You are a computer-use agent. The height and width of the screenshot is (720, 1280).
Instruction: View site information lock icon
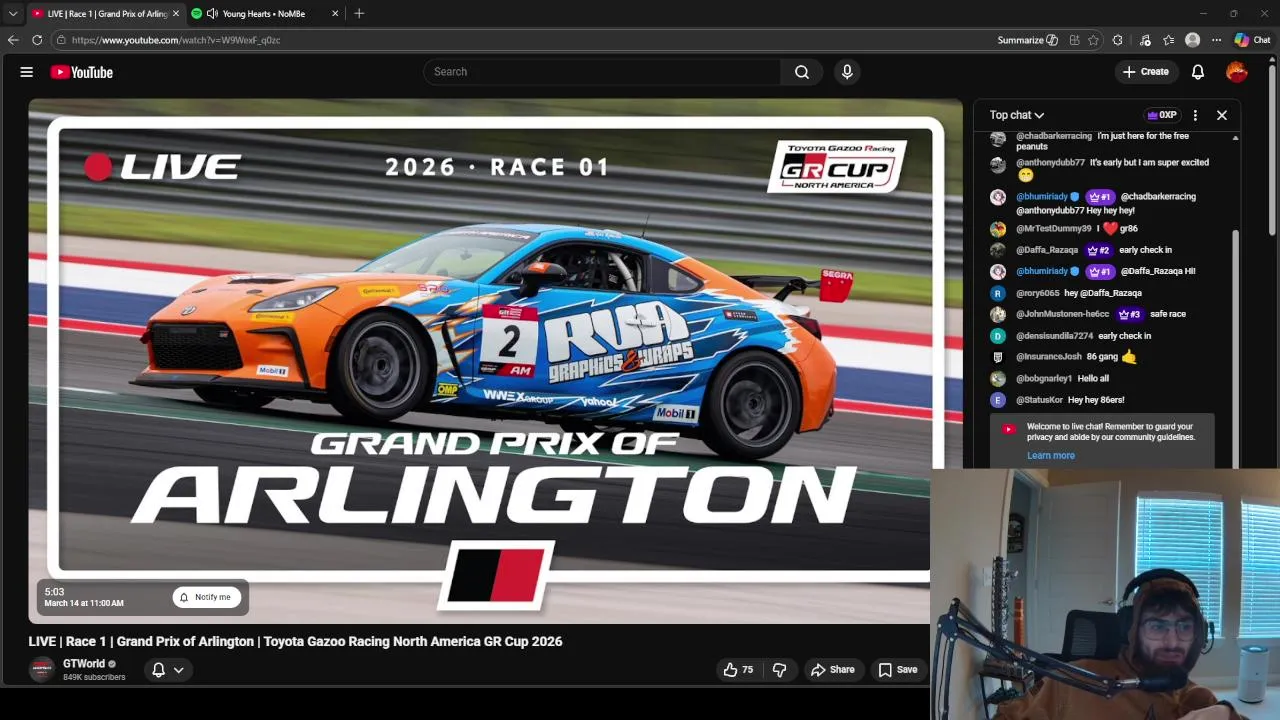click(61, 40)
